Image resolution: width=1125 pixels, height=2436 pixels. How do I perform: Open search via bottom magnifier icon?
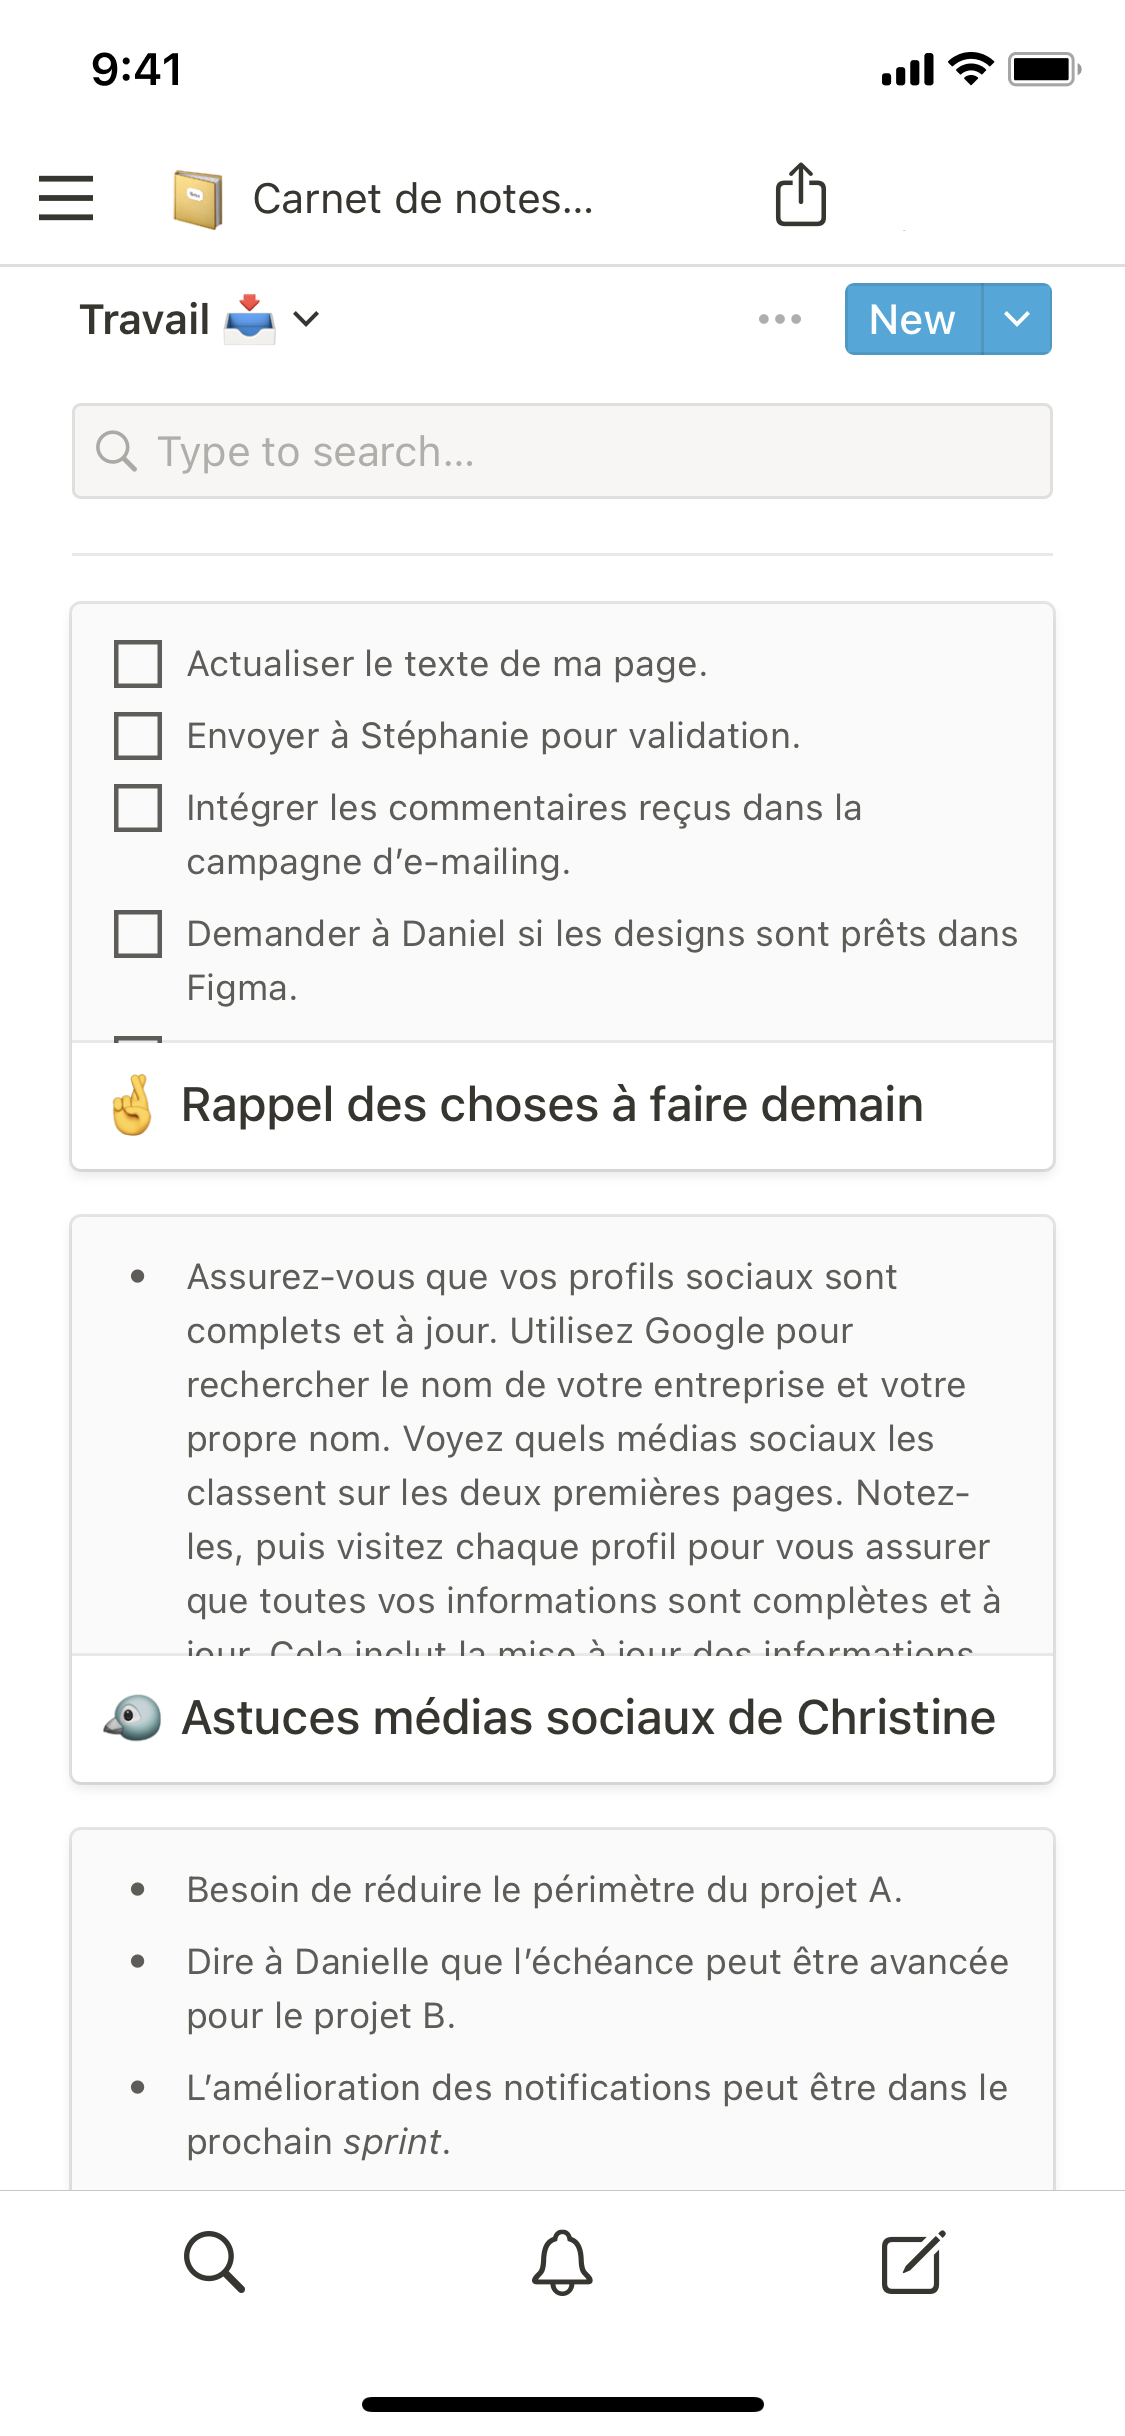click(214, 2261)
